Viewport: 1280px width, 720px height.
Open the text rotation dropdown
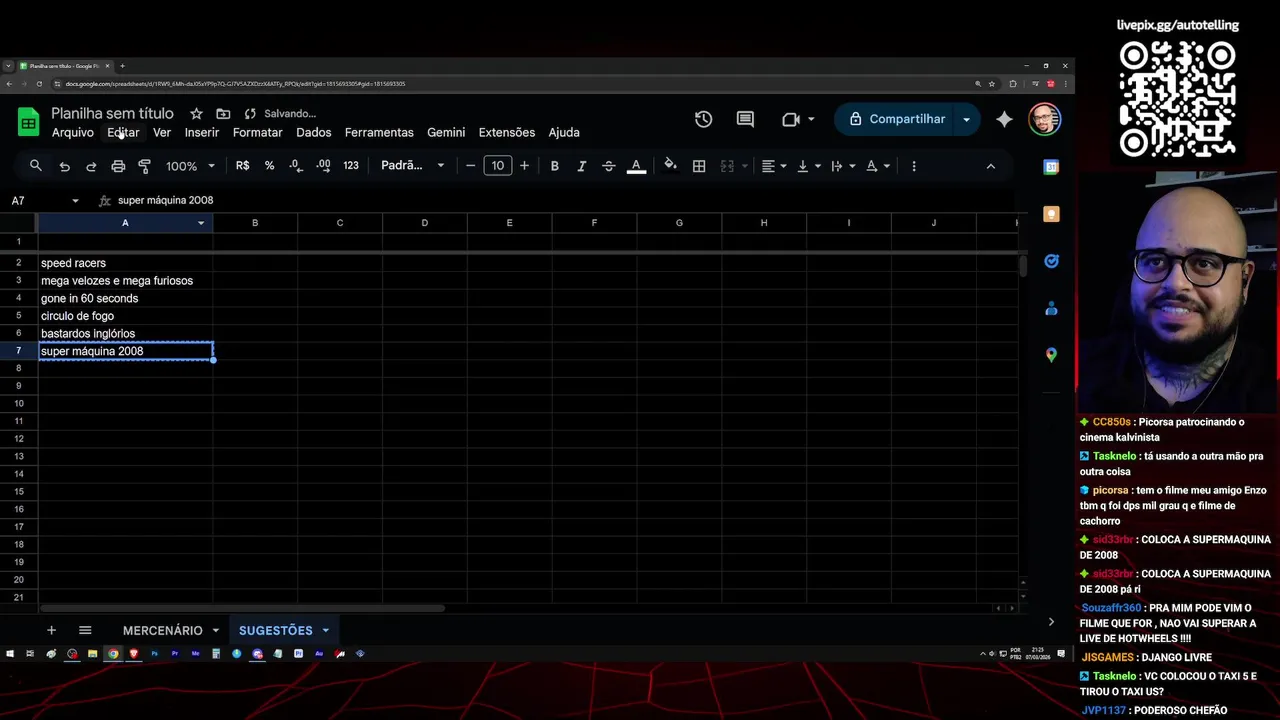click(x=878, y=166)
